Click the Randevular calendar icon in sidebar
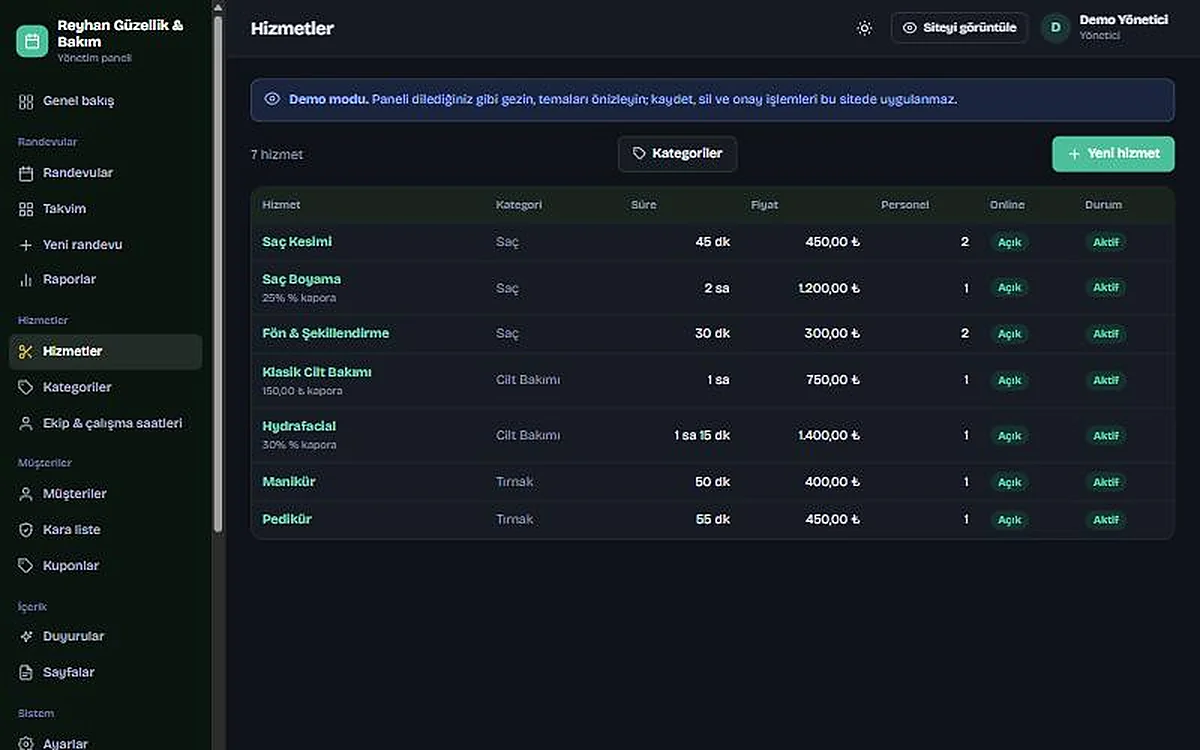This screenshot has width=1200, height=750. coord(26,173)
